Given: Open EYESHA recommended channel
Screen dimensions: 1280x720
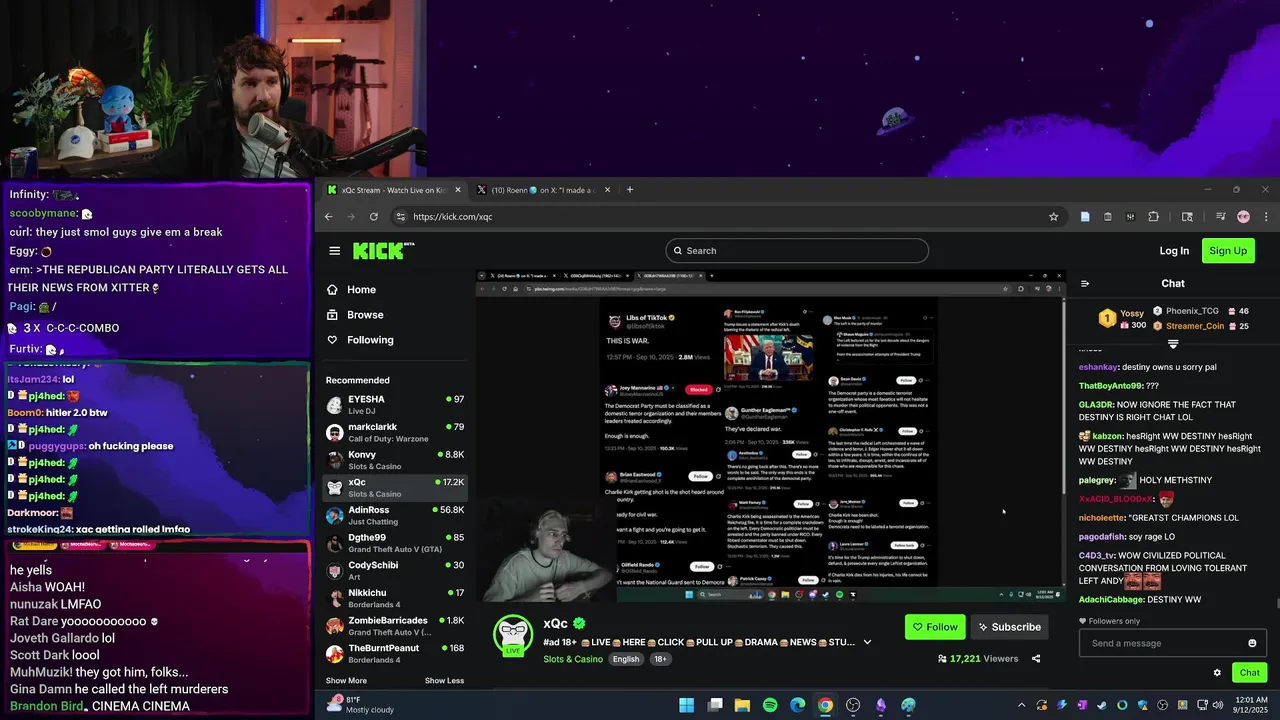Looking at the screenshot, I should click(395, 405).
